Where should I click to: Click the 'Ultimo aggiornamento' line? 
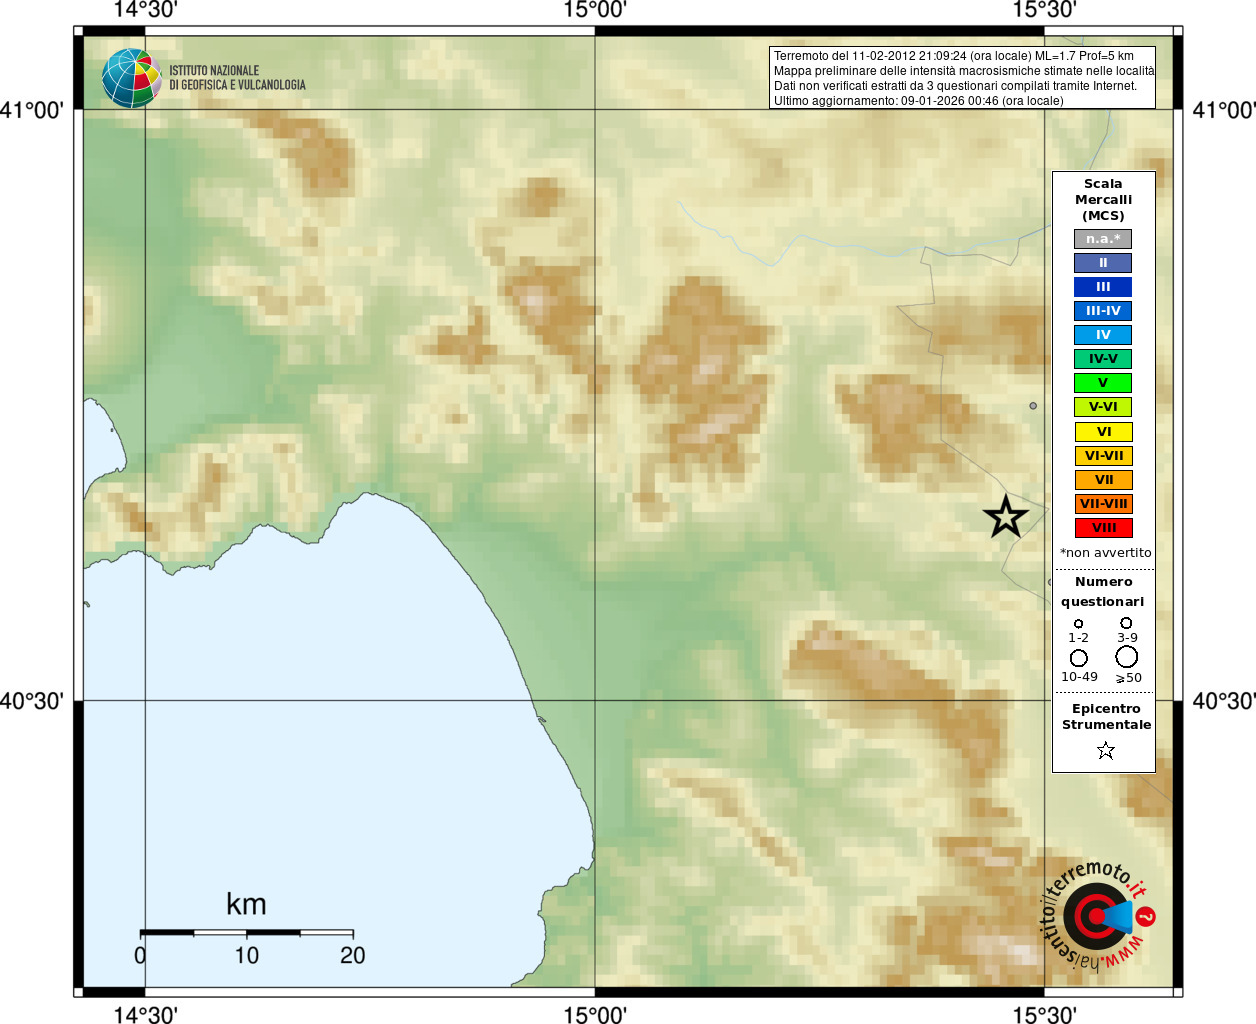tap(918, 101)
